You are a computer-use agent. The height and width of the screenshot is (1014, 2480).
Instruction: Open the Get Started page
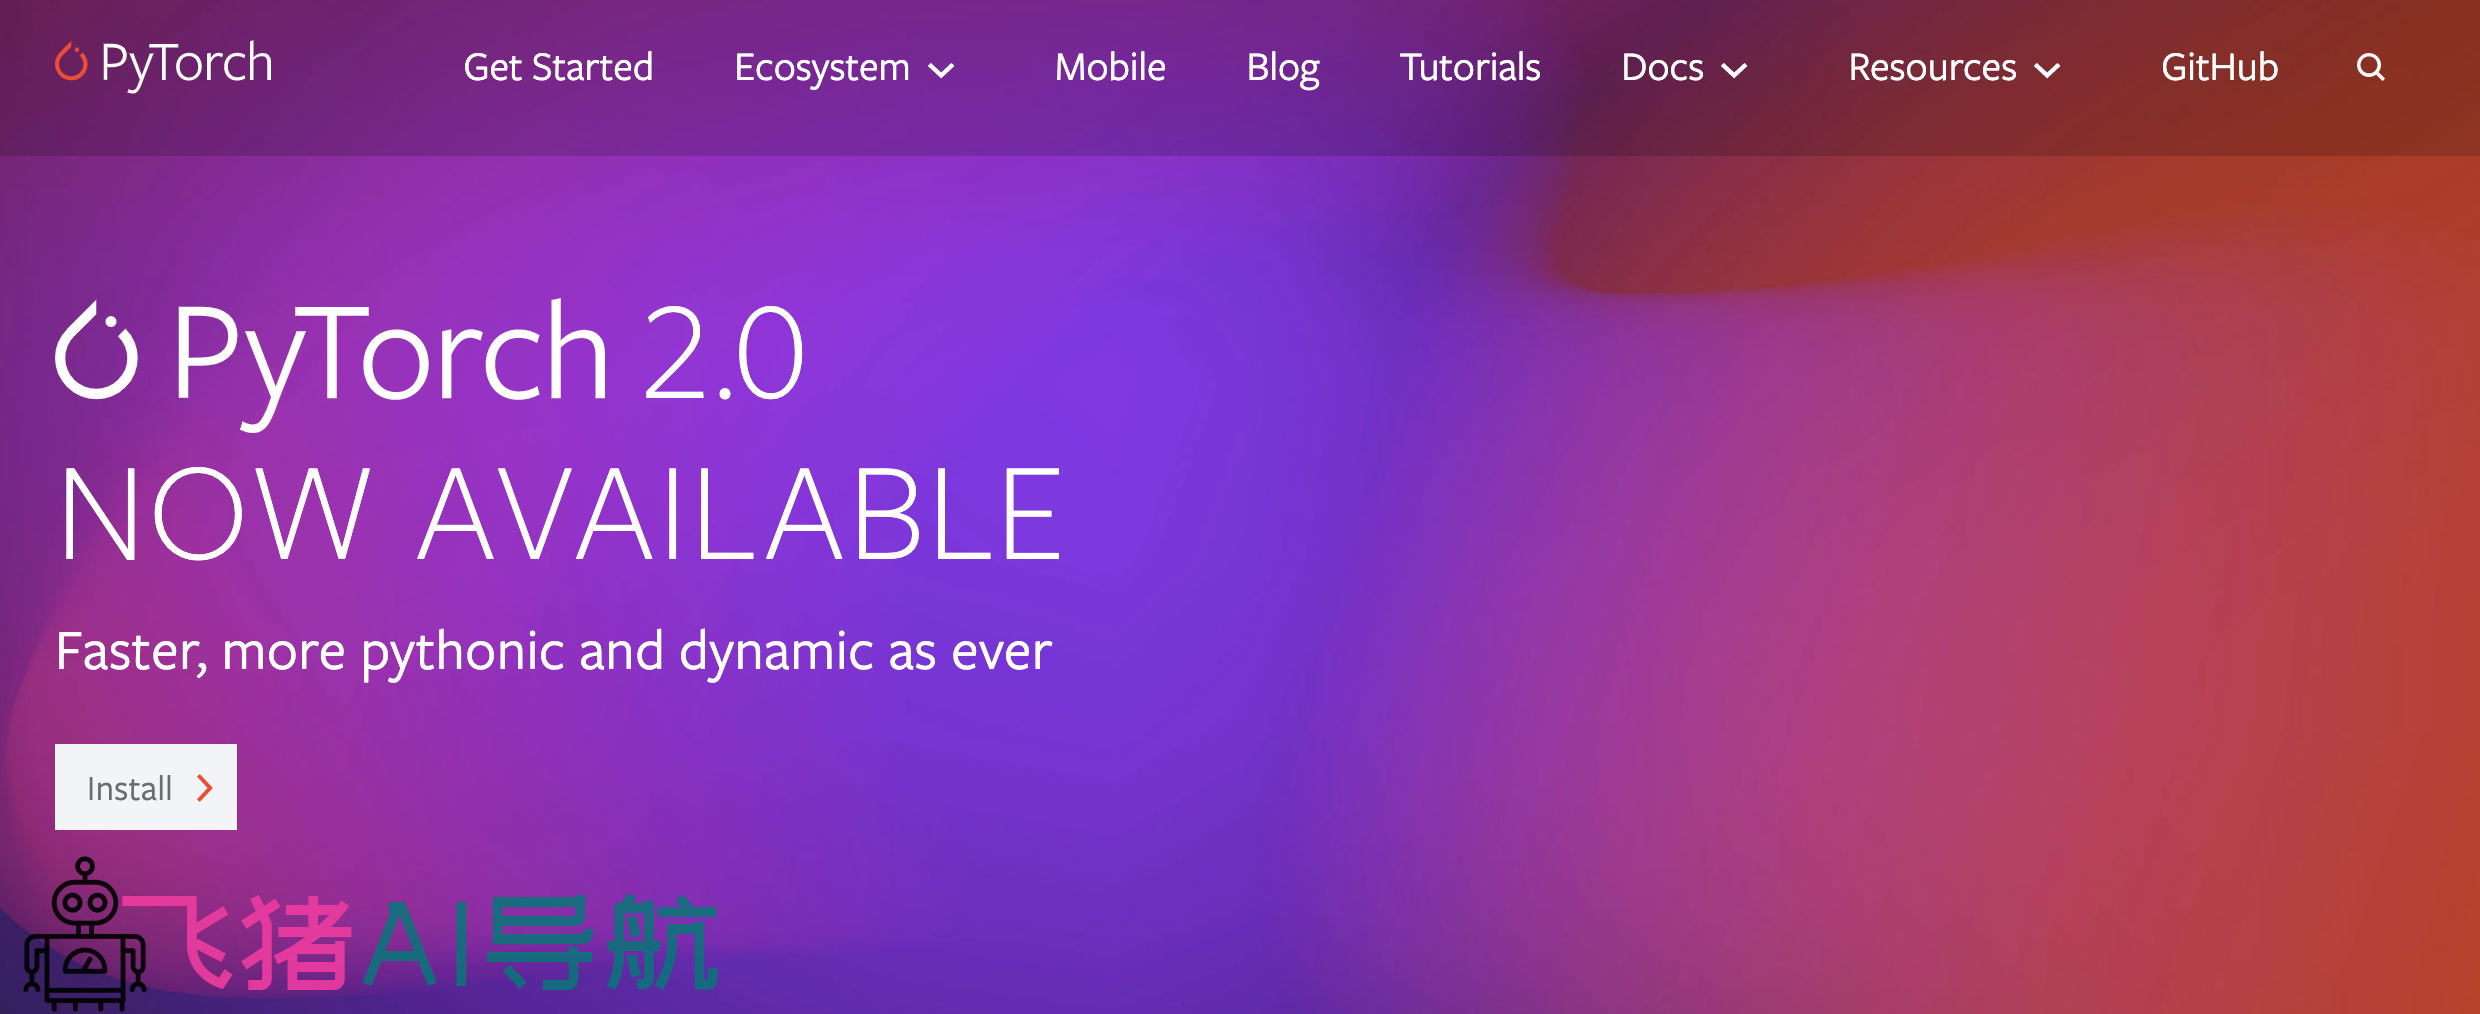558,67
